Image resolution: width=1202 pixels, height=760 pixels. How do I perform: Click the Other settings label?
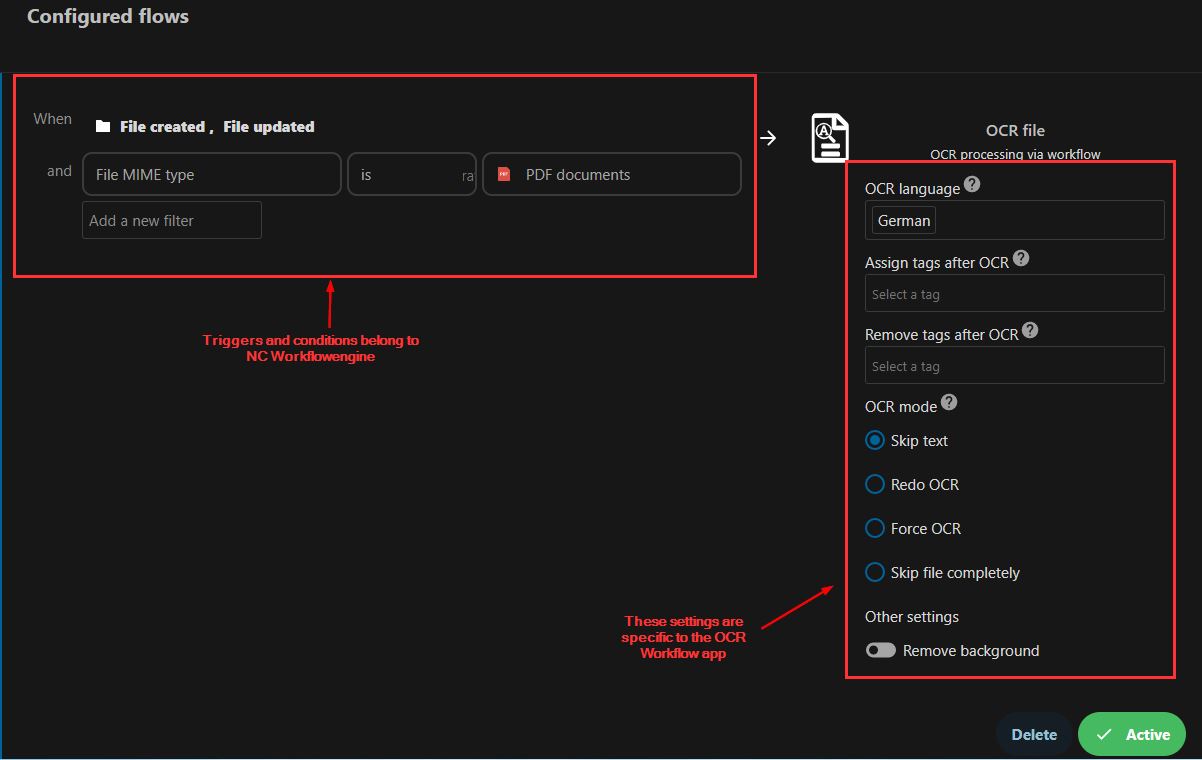point(912,617)
